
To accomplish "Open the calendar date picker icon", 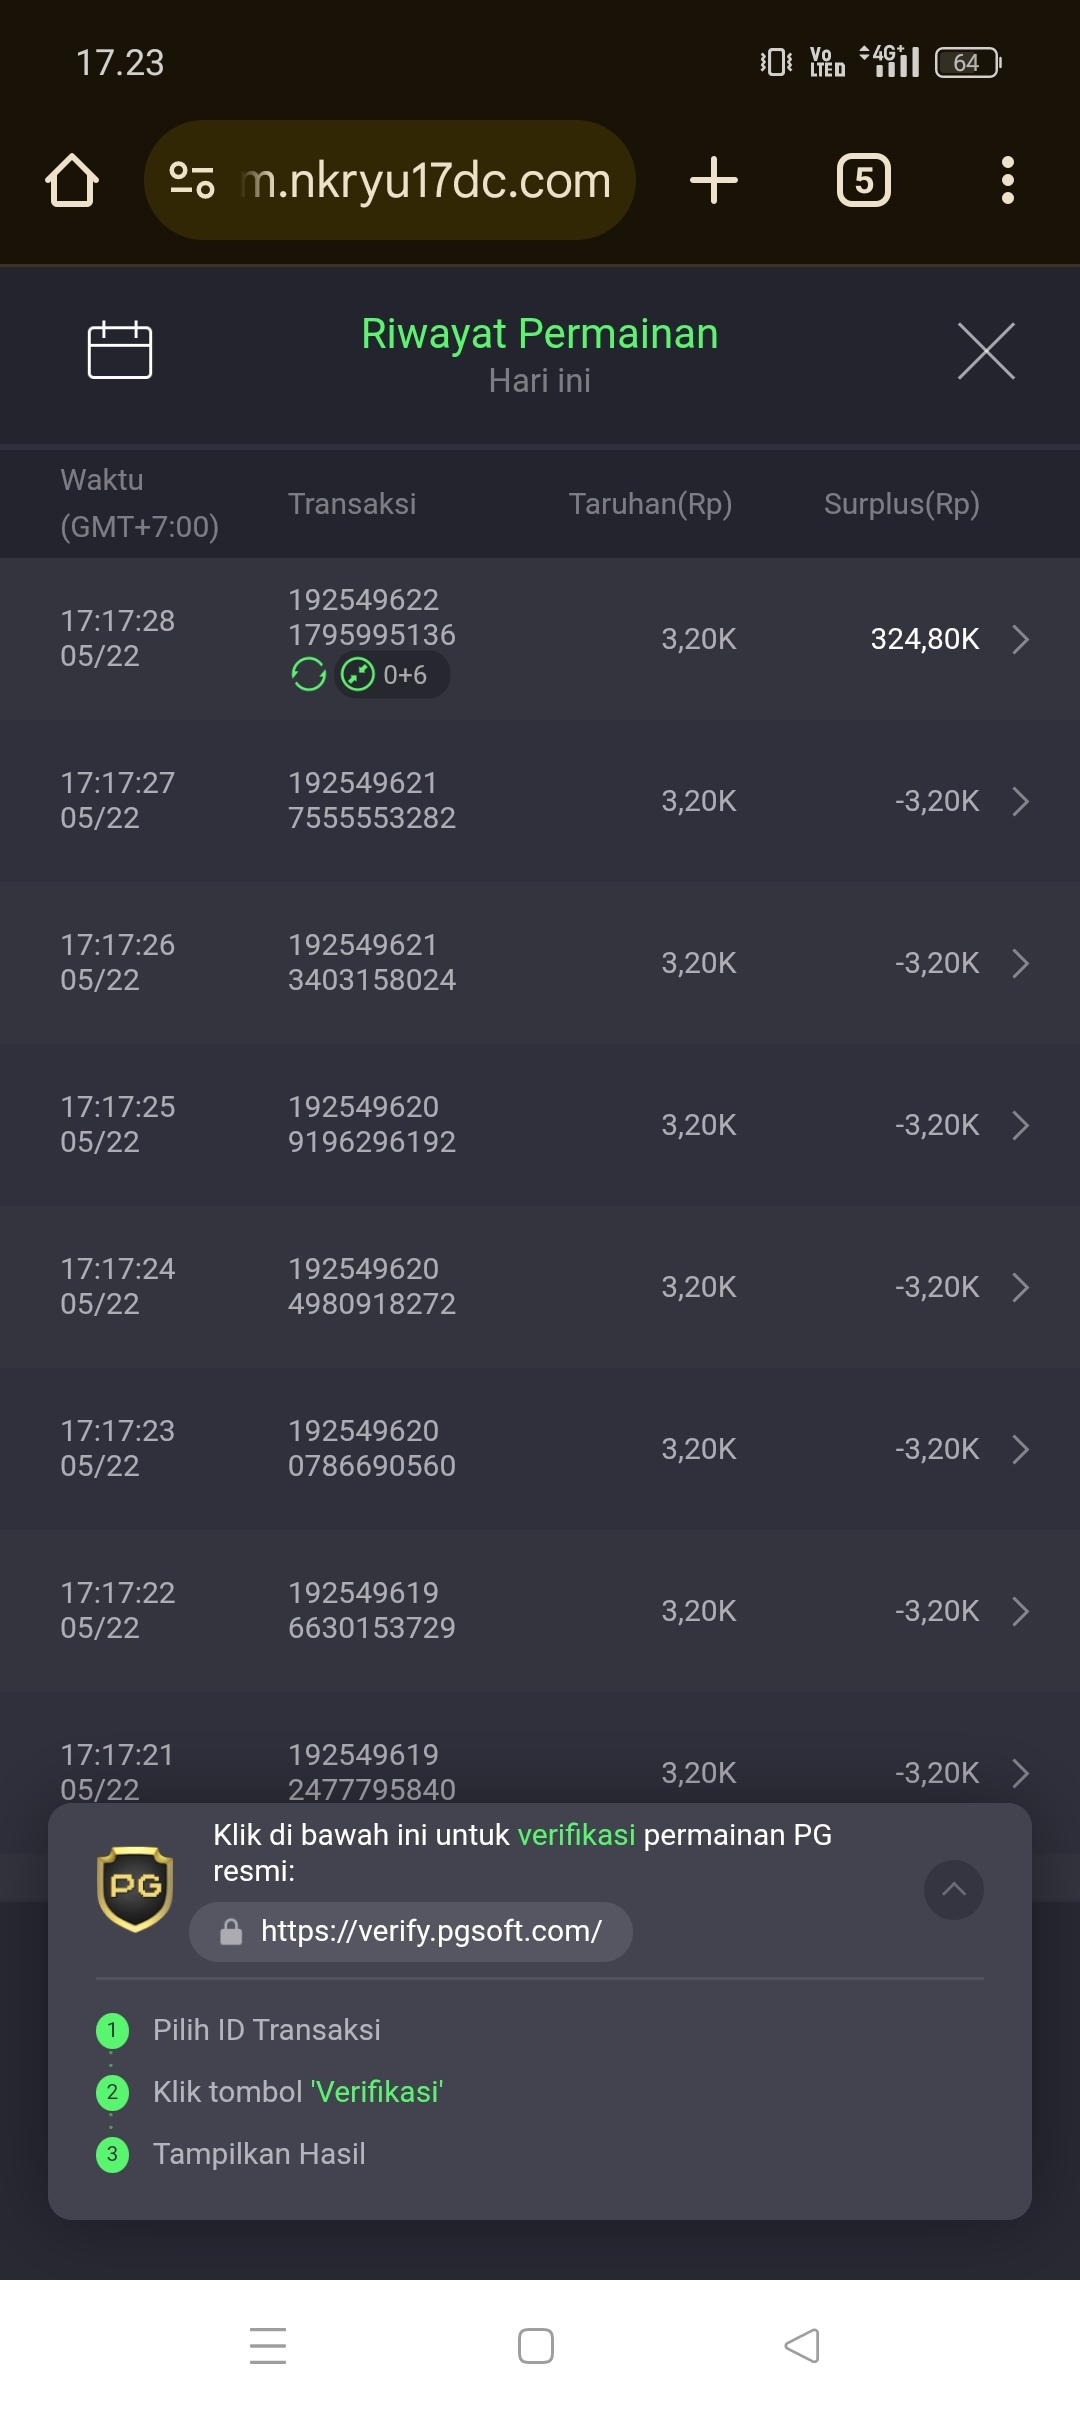I will pos(120,350).
